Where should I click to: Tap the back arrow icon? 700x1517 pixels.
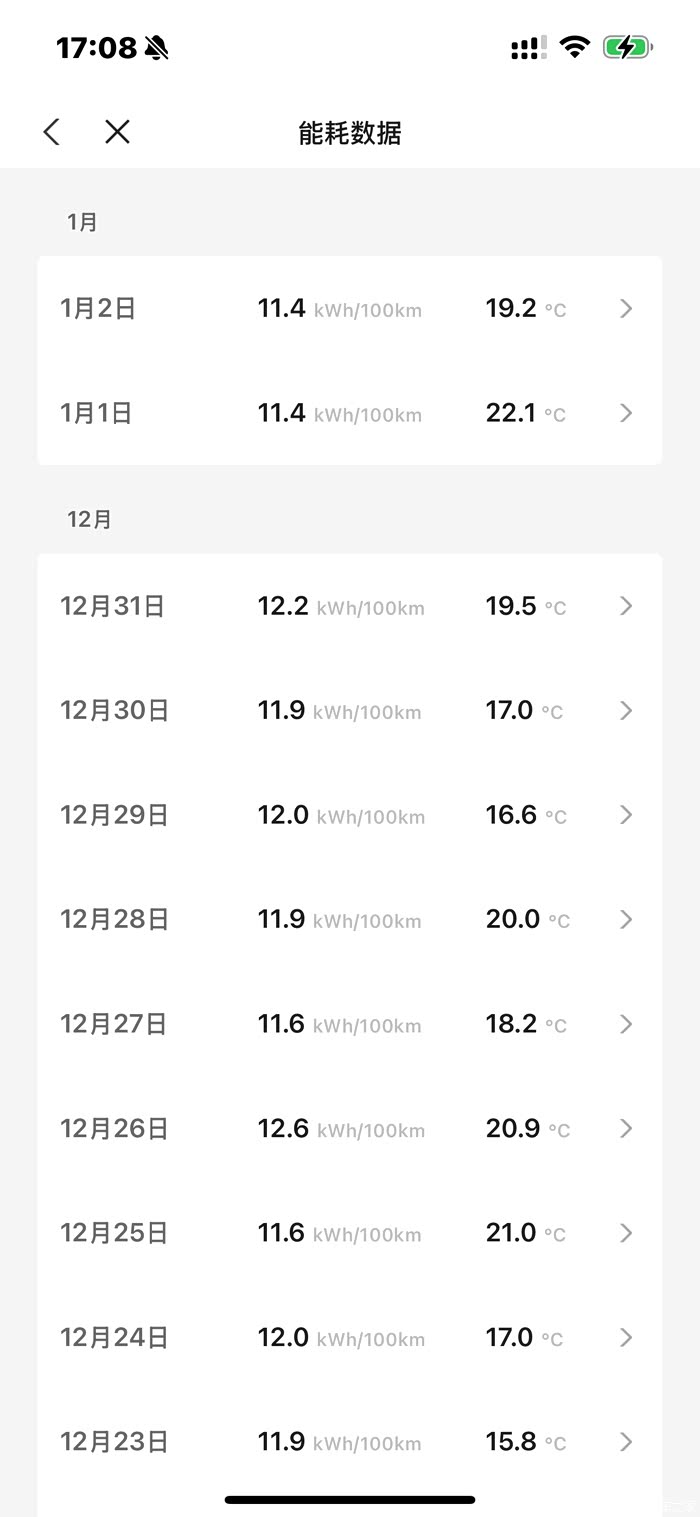tap(52, 132)
